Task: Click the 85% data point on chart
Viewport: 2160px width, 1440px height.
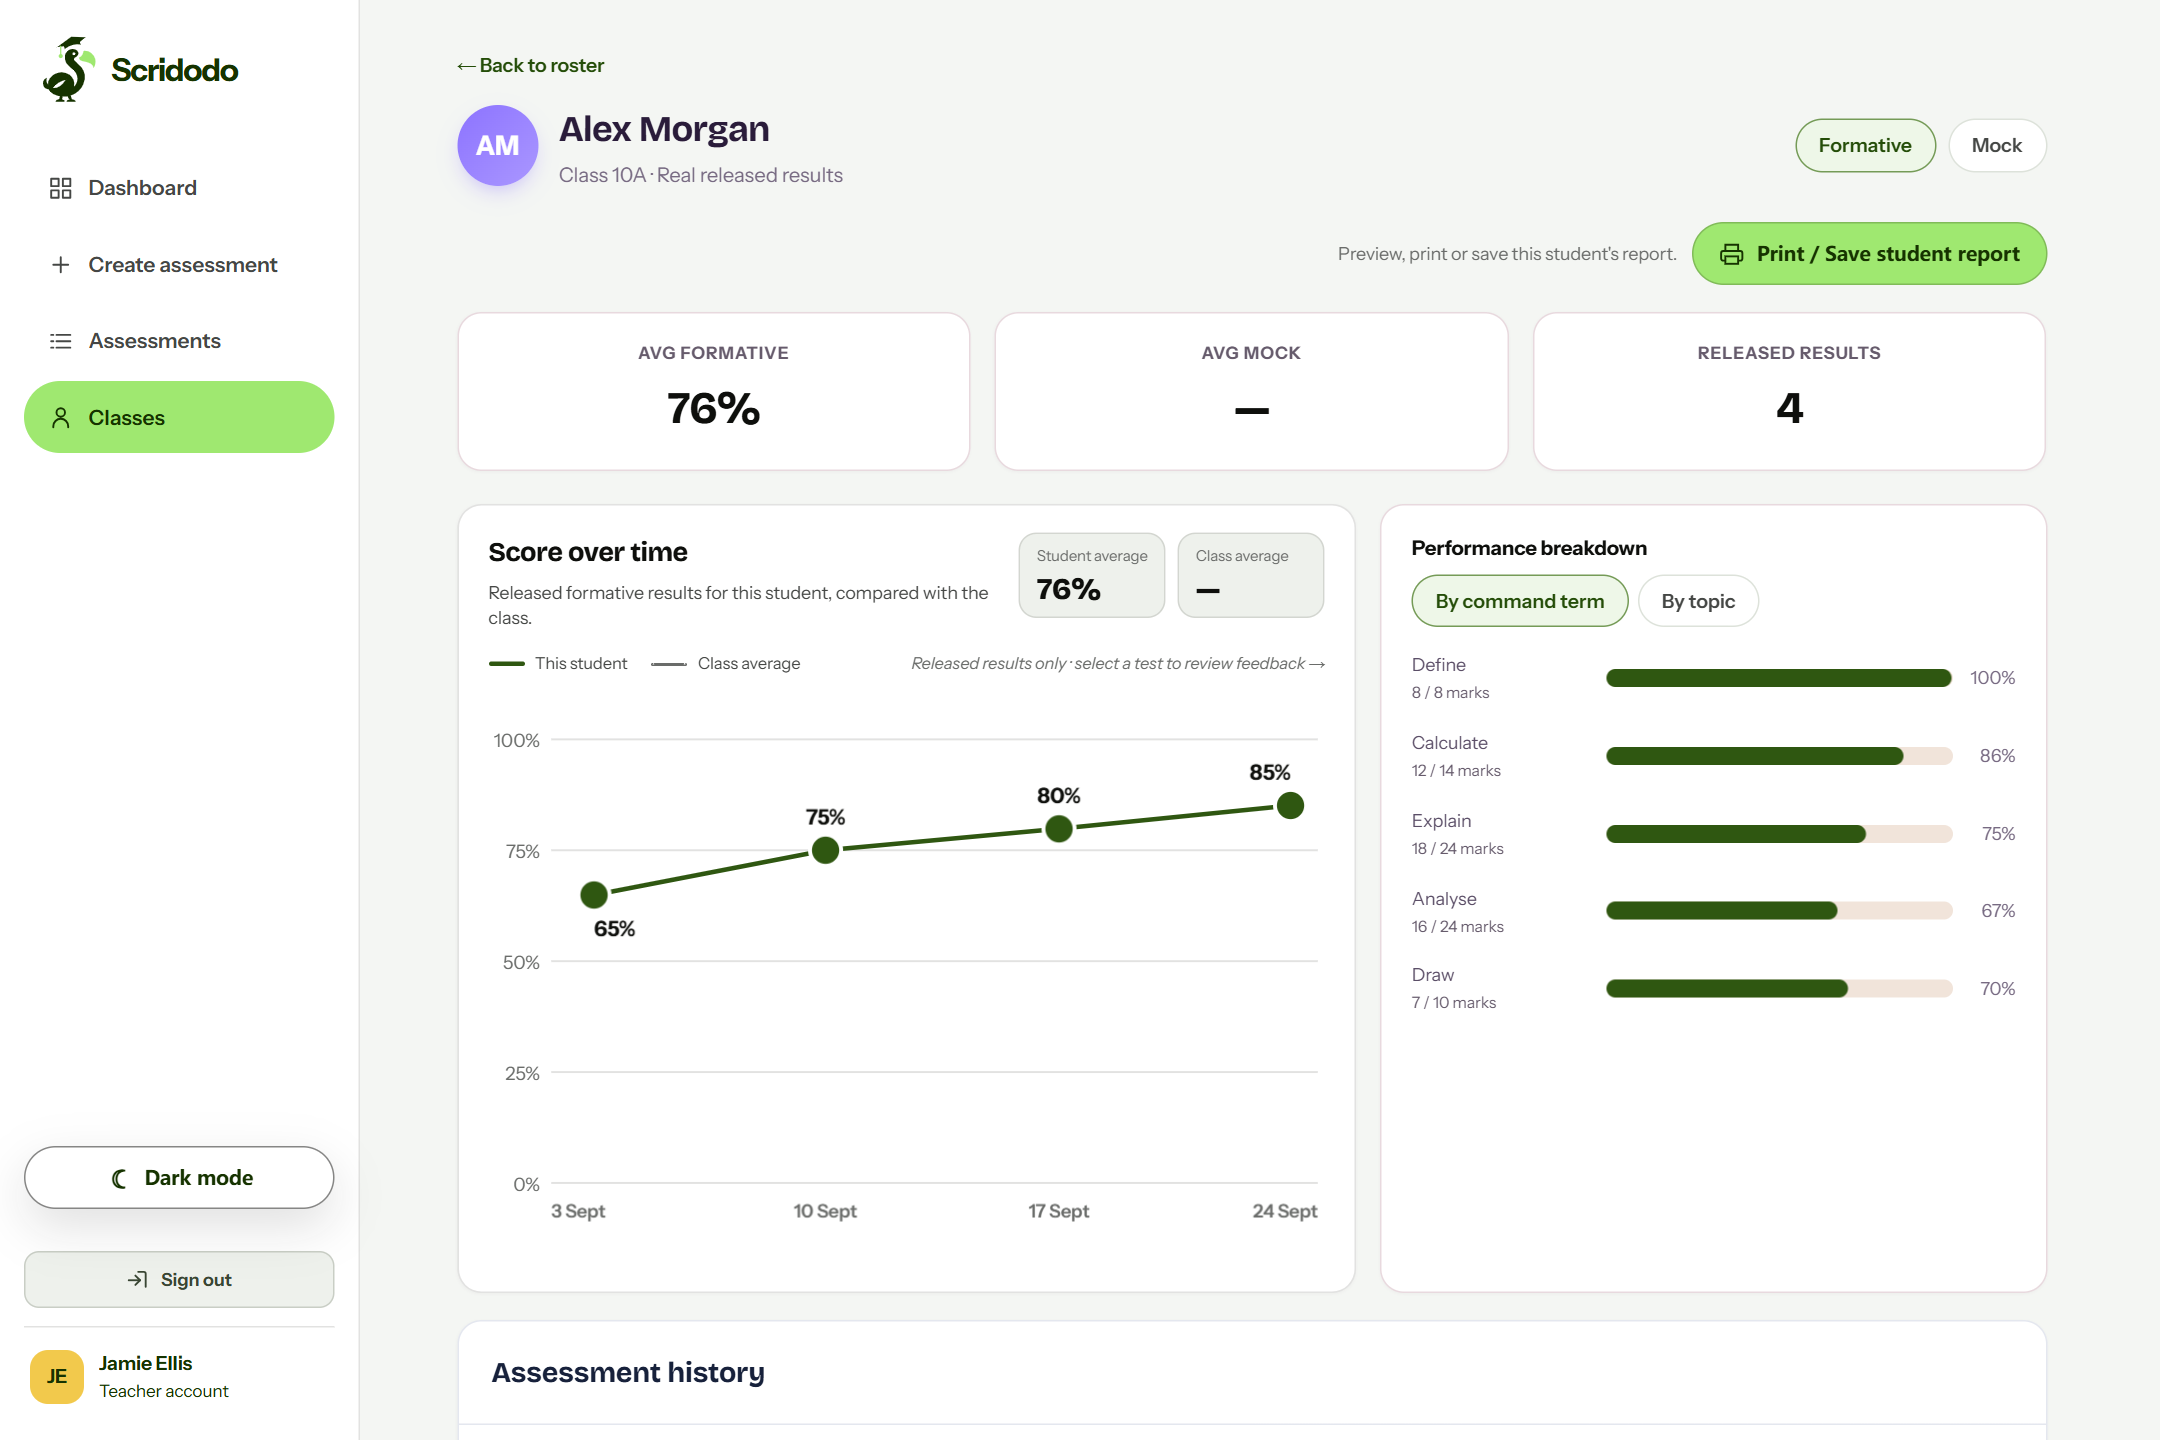Action: 1291,805
